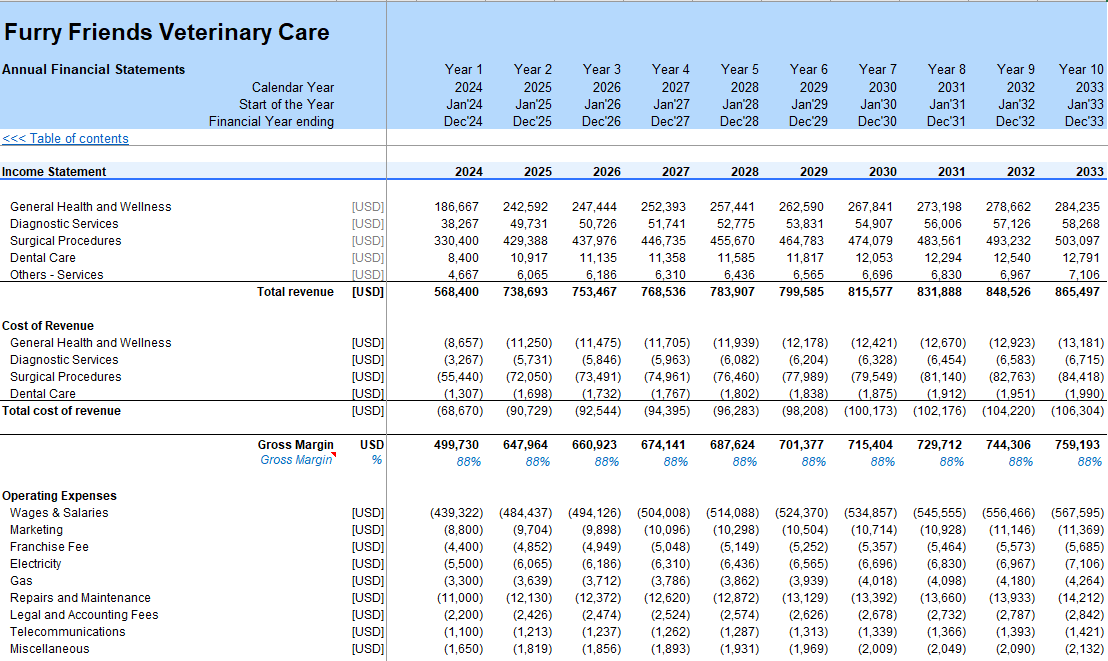This screenshot has width=1108, height=661.
Task: Select the Dec'24 financial year ending cell
Action: pyautogui.click(x=463, y=122)
